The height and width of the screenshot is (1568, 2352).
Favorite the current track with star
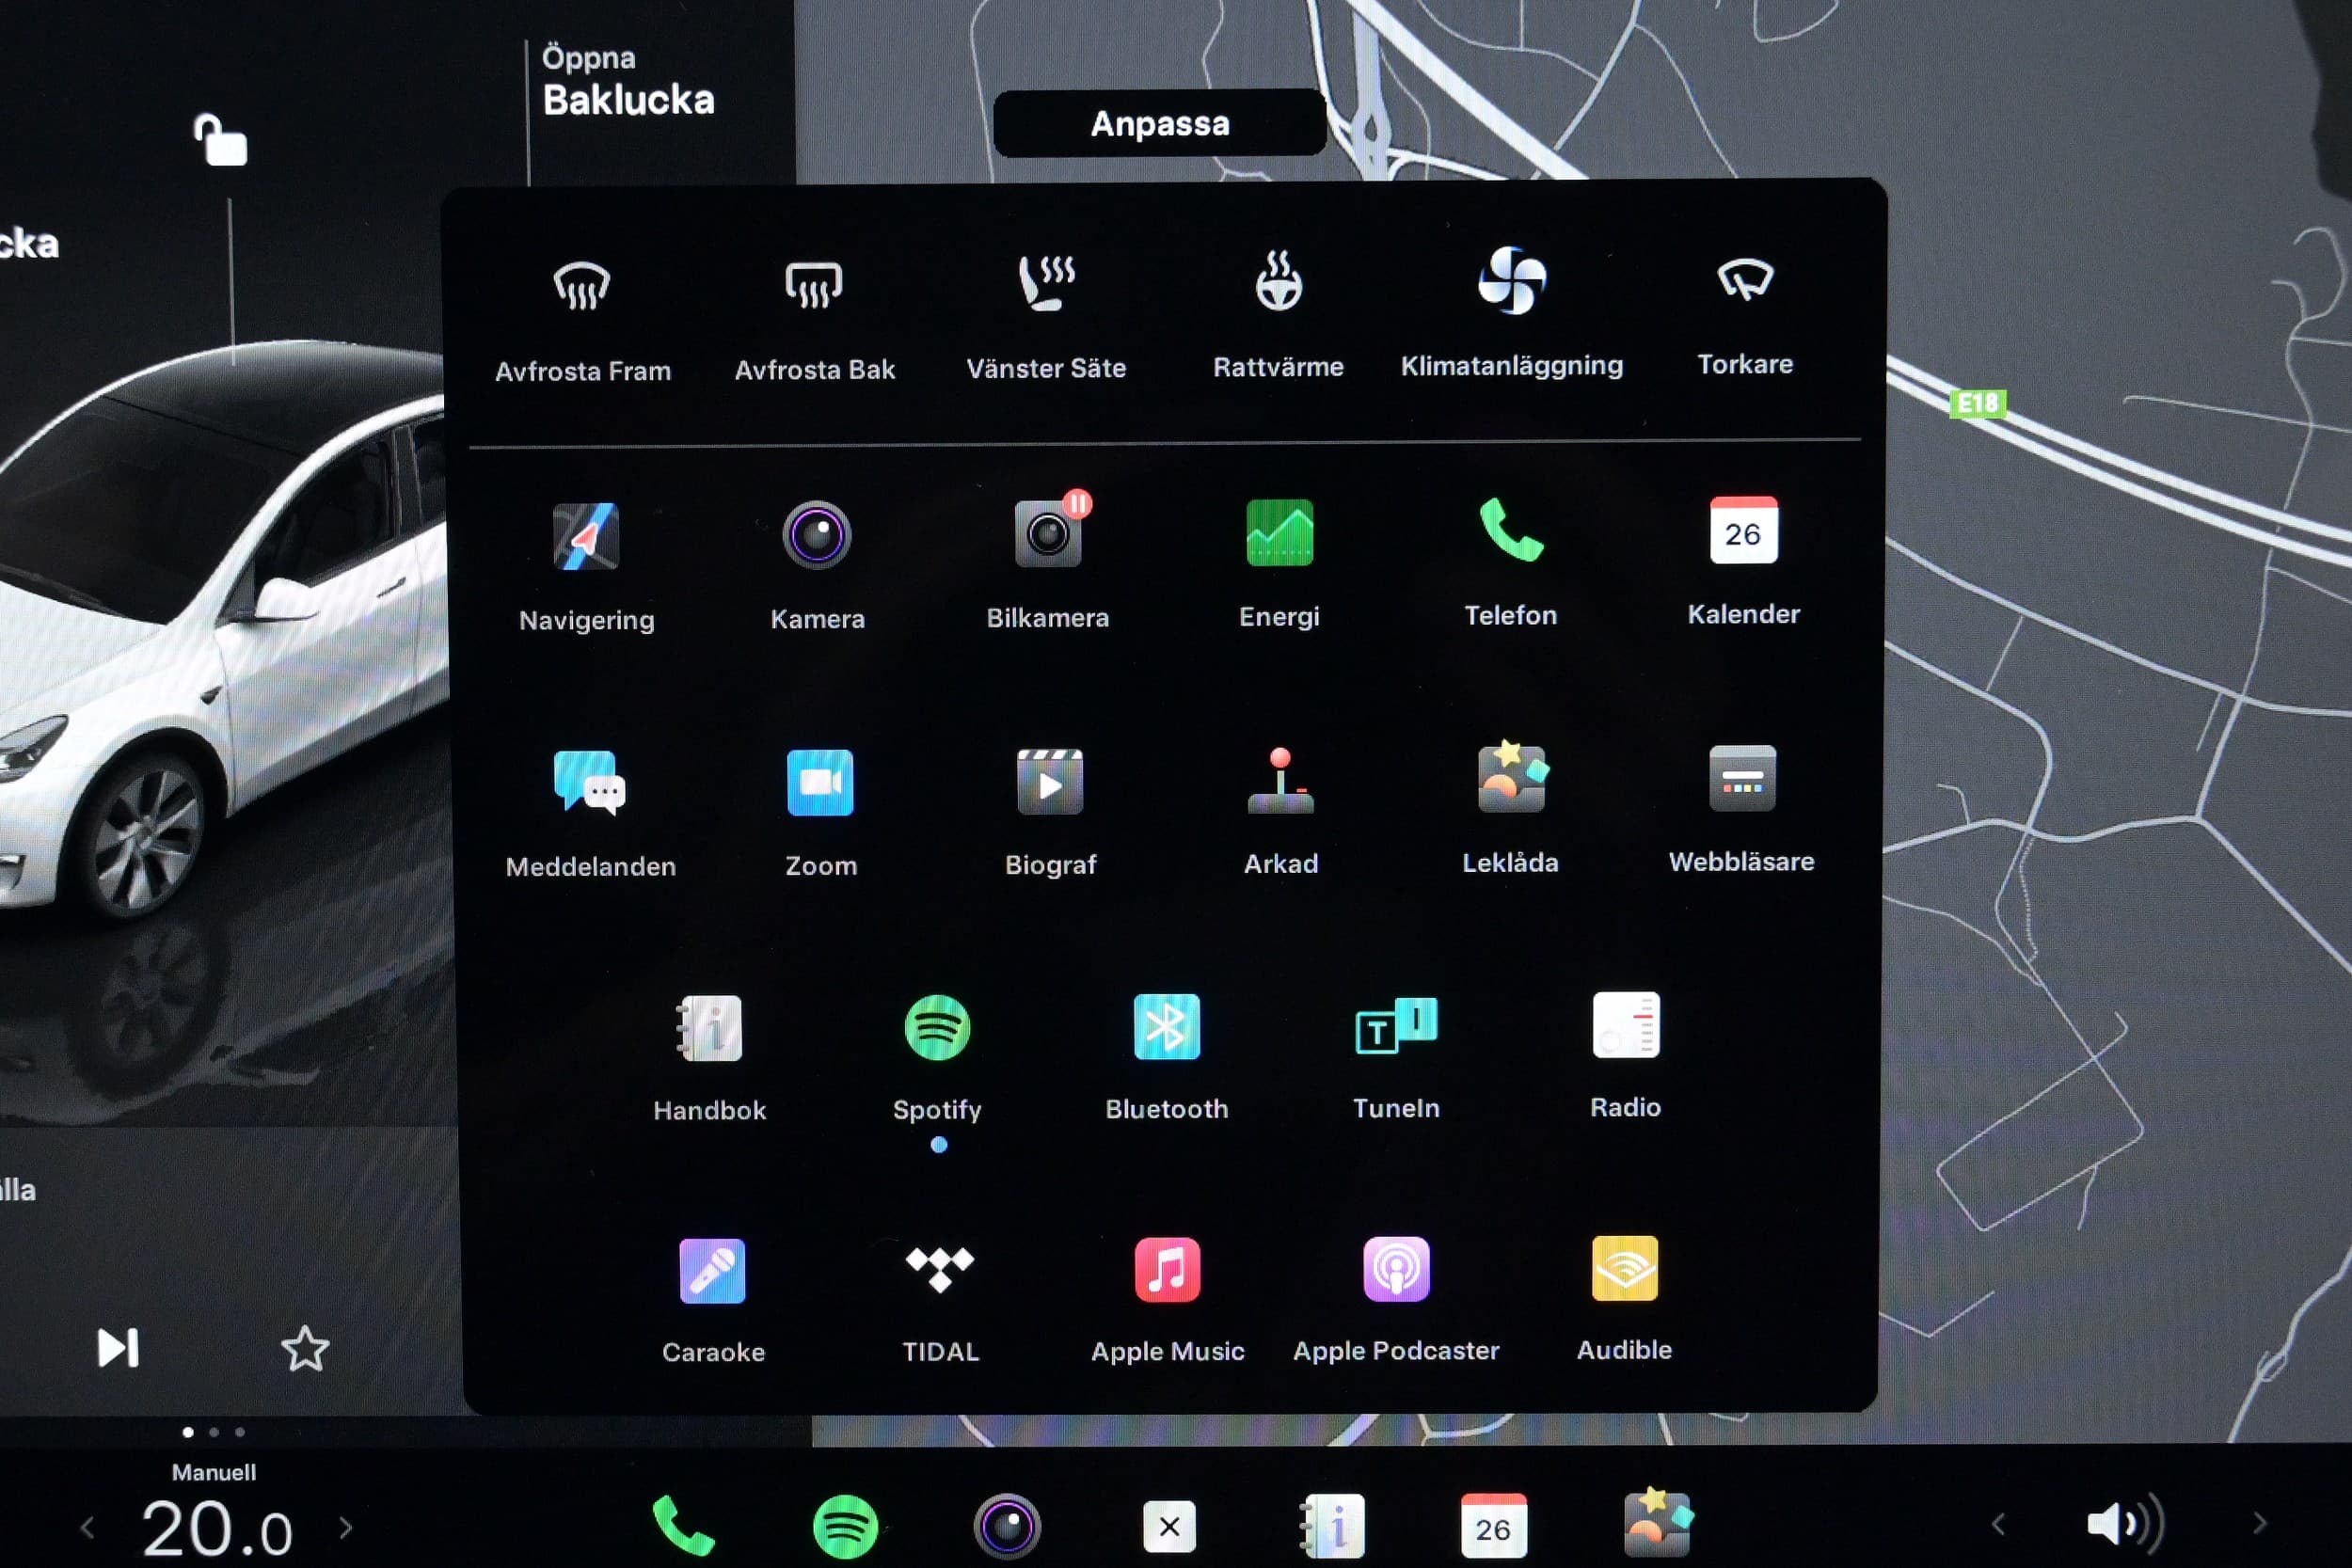point(305,1348)
